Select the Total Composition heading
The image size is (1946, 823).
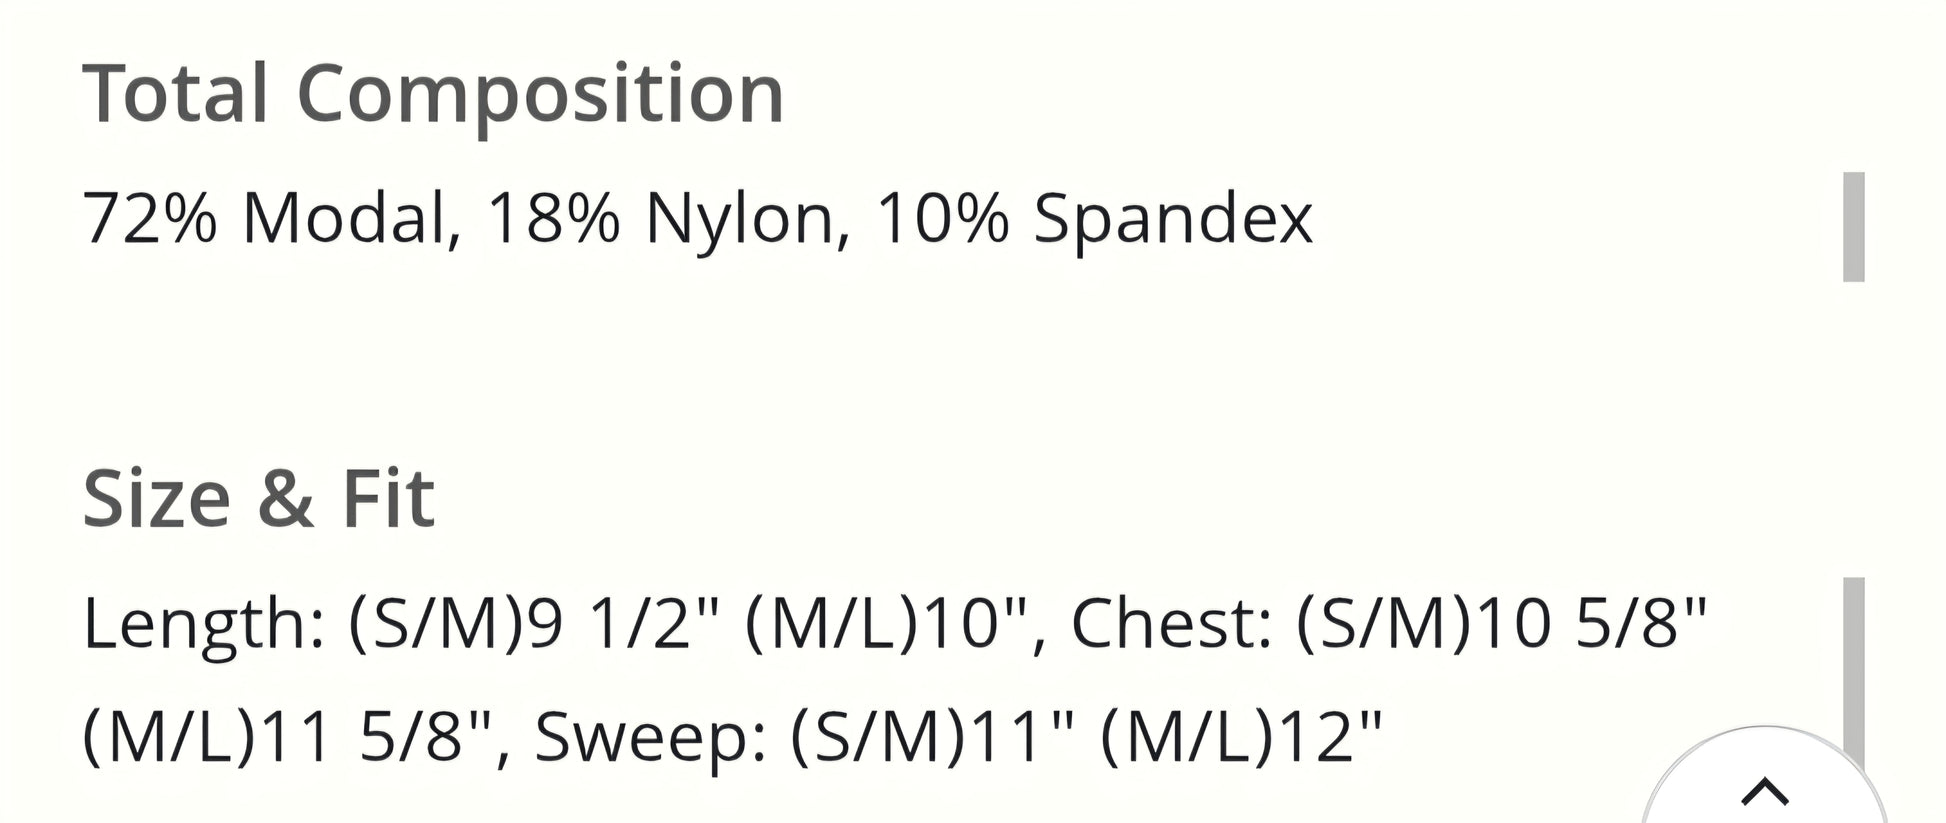click(x=432, y=94)
